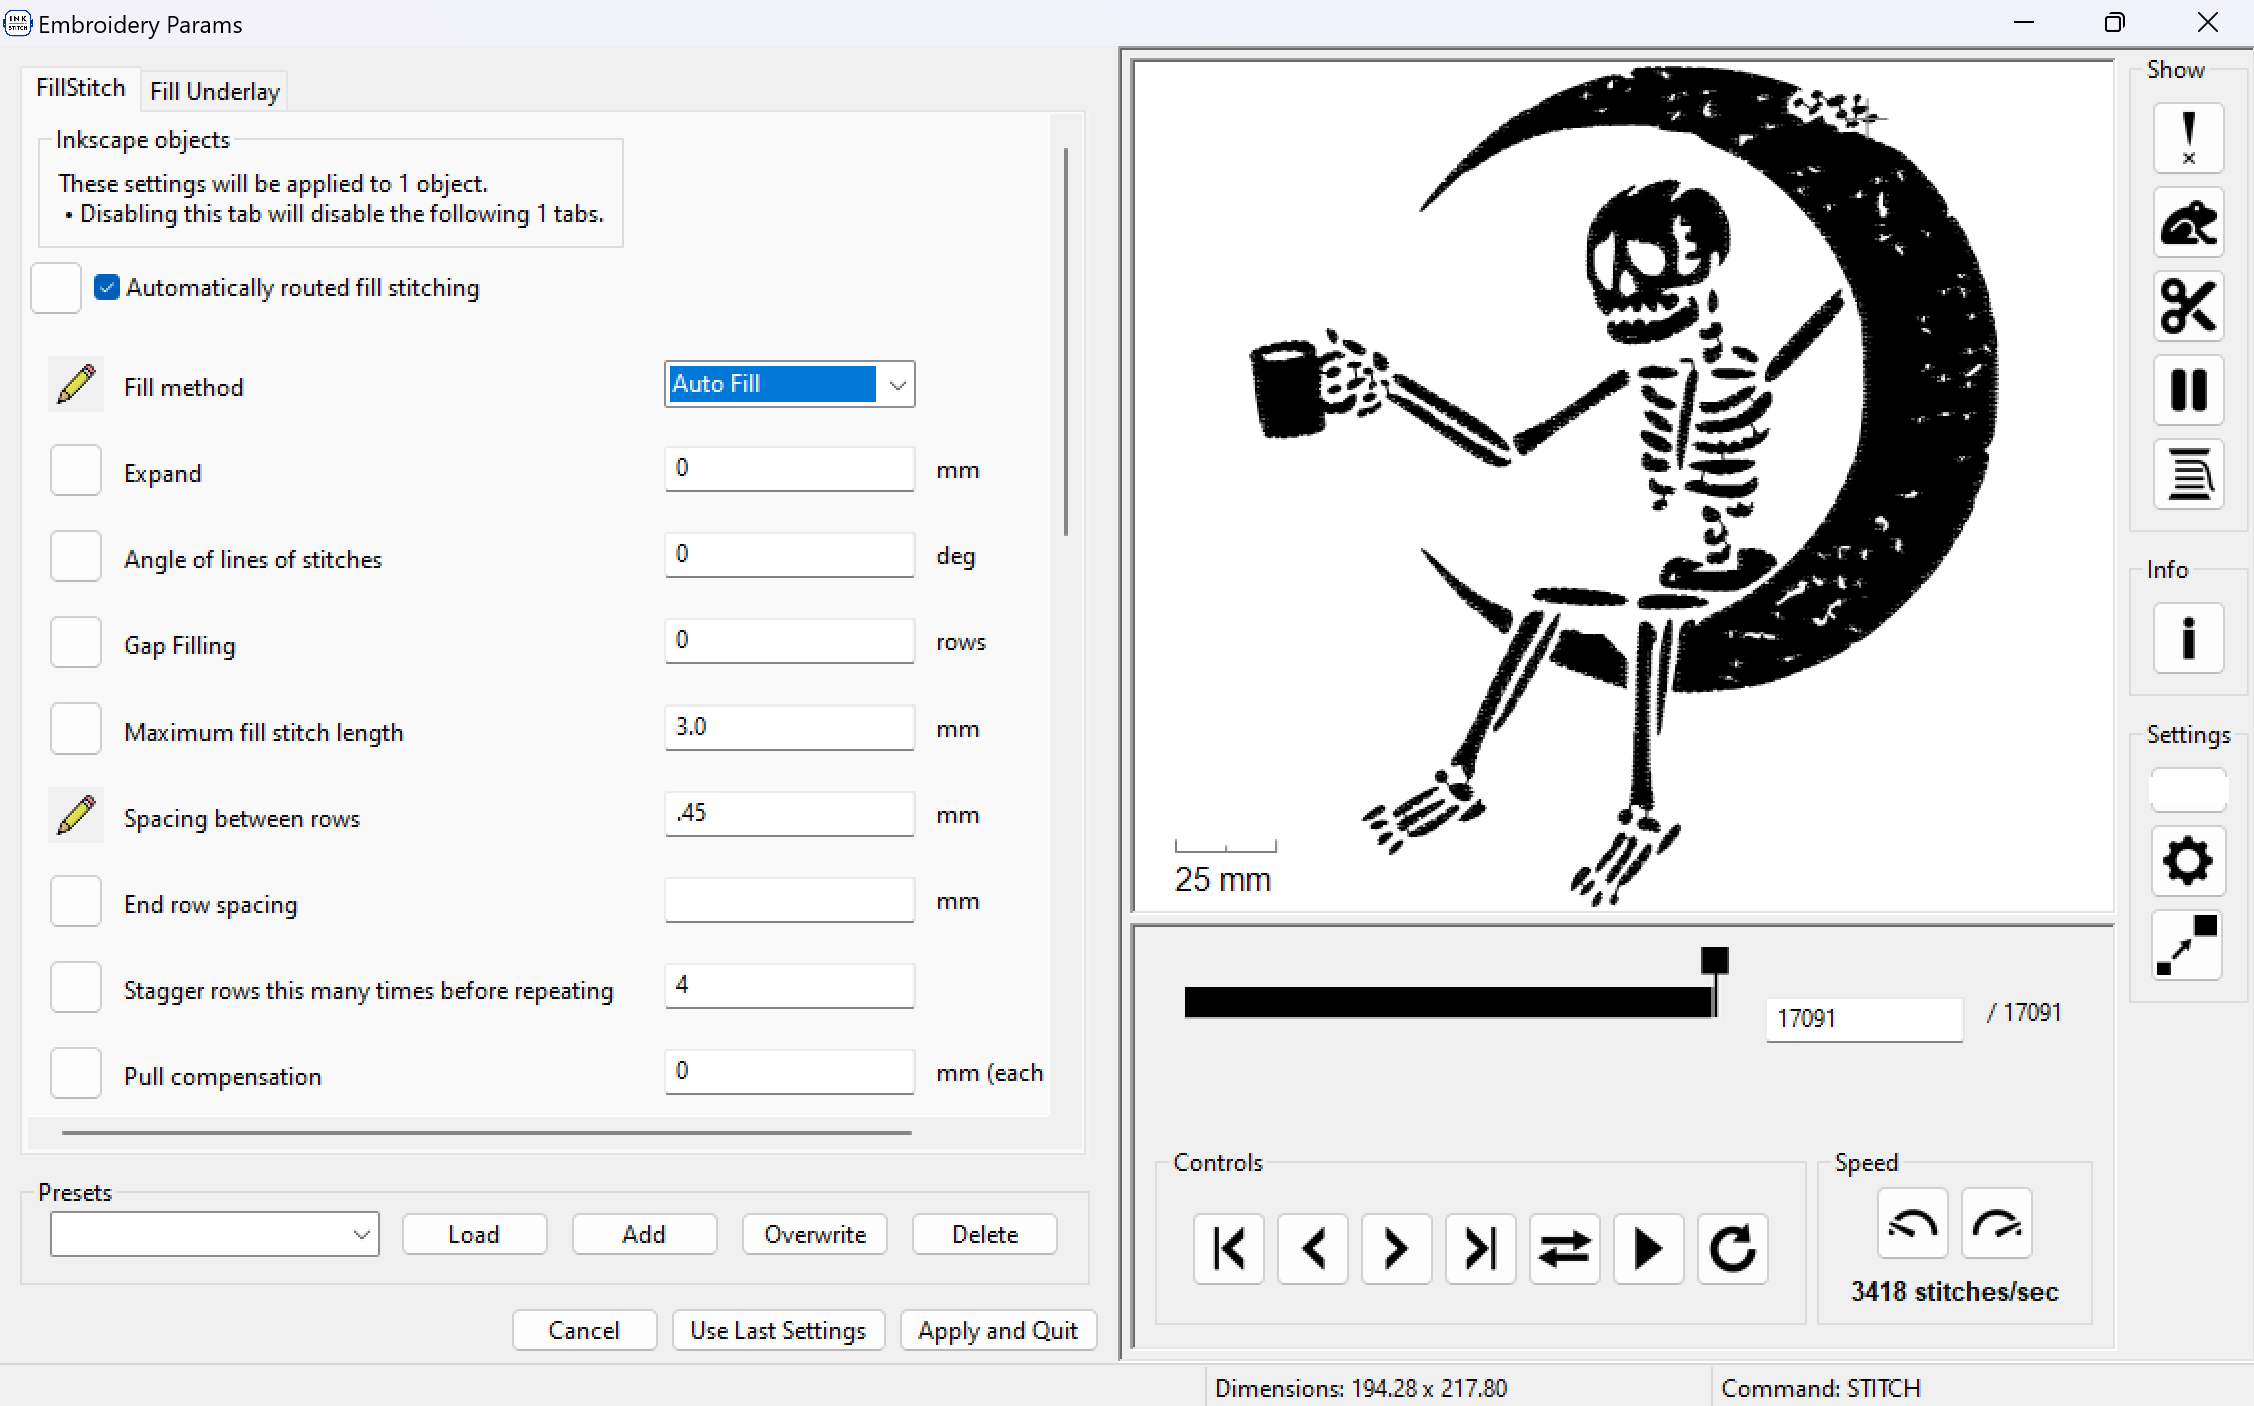
Task: Click toggle box next to Pull compensation
Action: (x=76, y=1074)
